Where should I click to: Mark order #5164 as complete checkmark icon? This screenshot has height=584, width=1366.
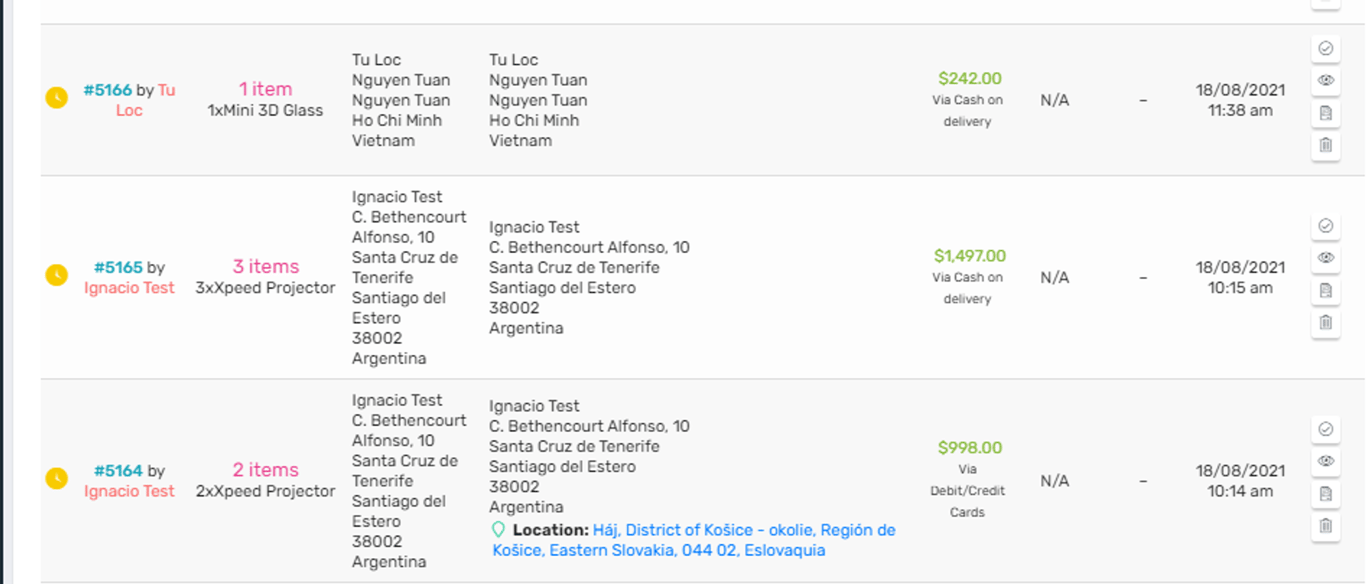click(x=1326, y=429)
